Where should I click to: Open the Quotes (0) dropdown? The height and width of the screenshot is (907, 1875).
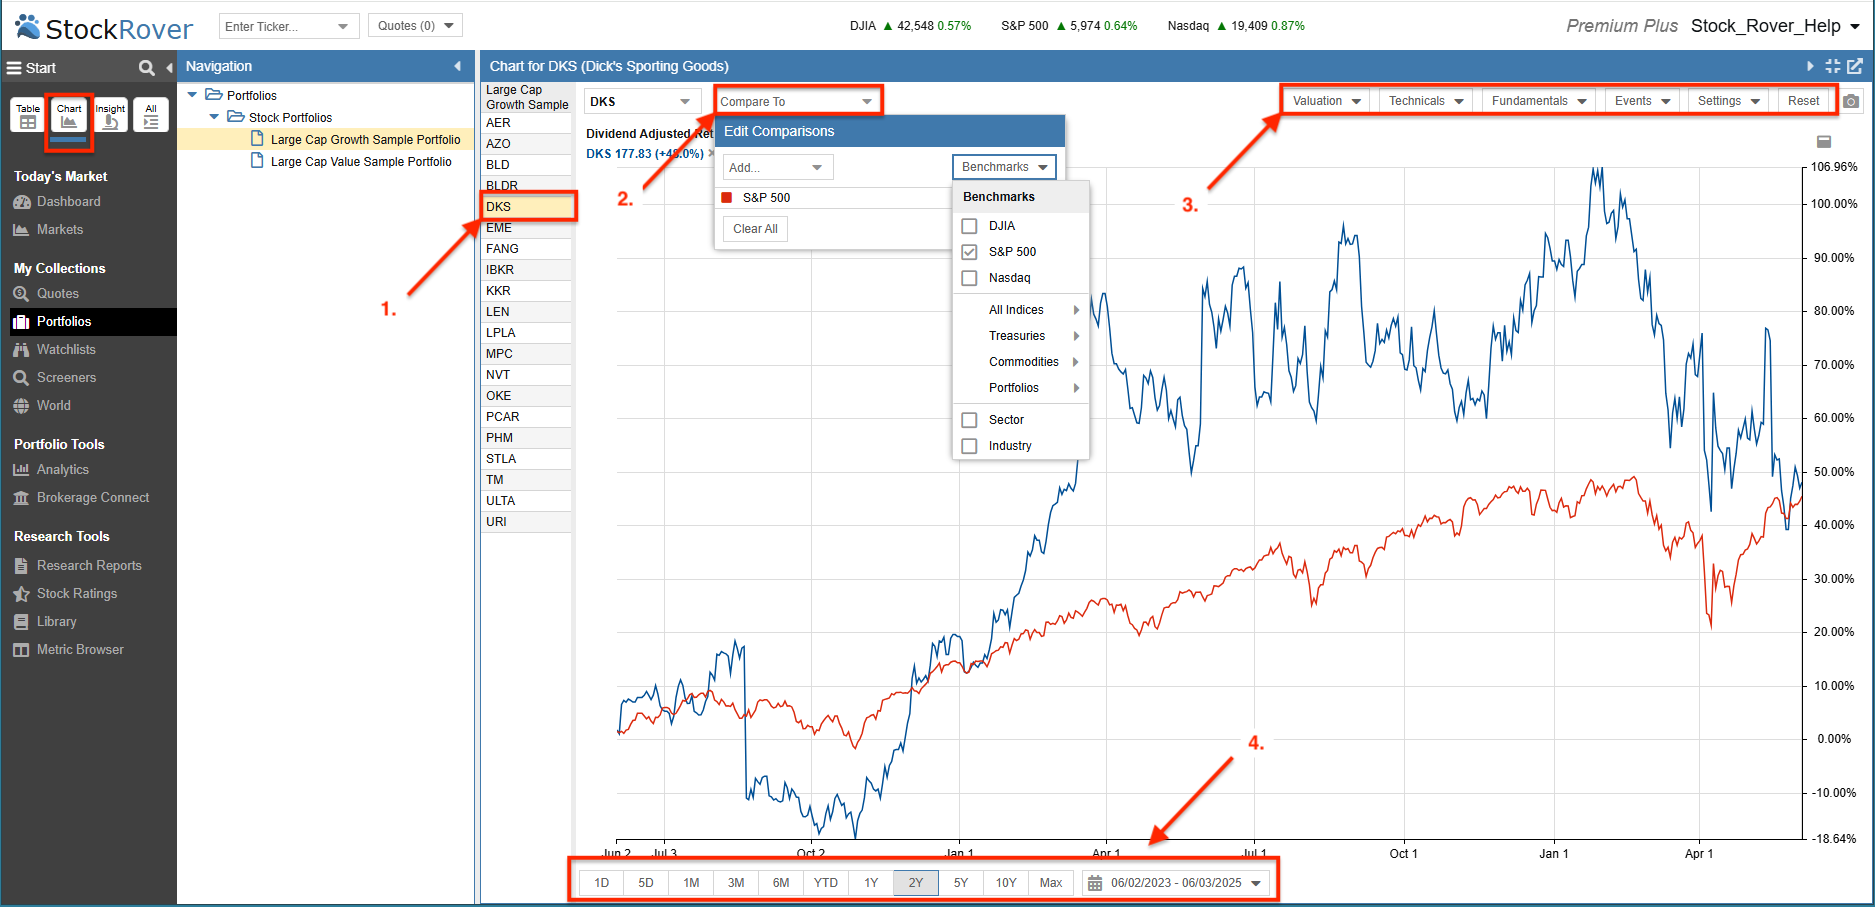click(415, 26)
